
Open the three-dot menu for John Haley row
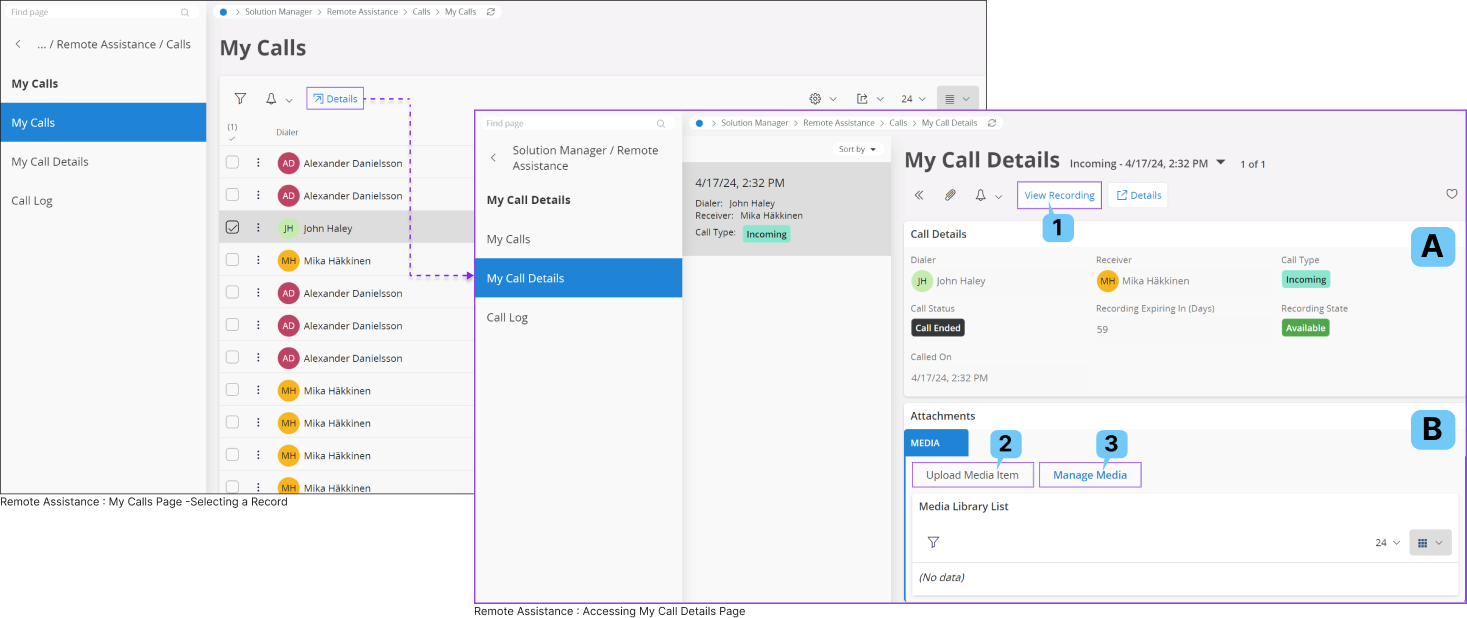point(258,228)
